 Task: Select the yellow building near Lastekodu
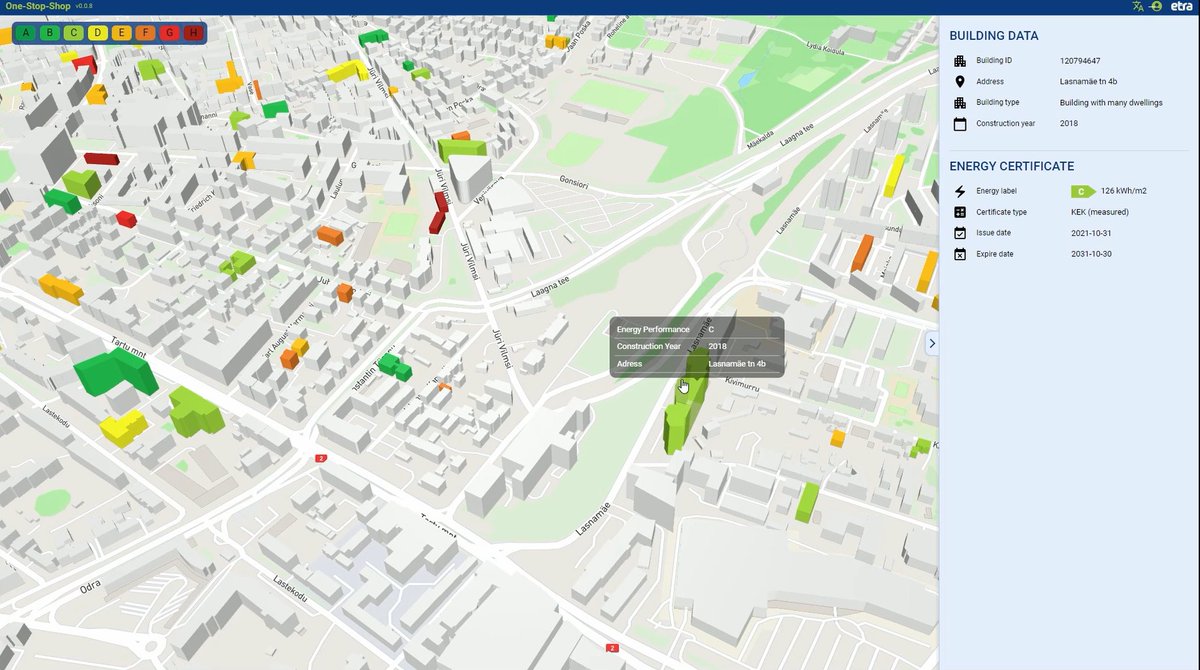click(123, 428)
